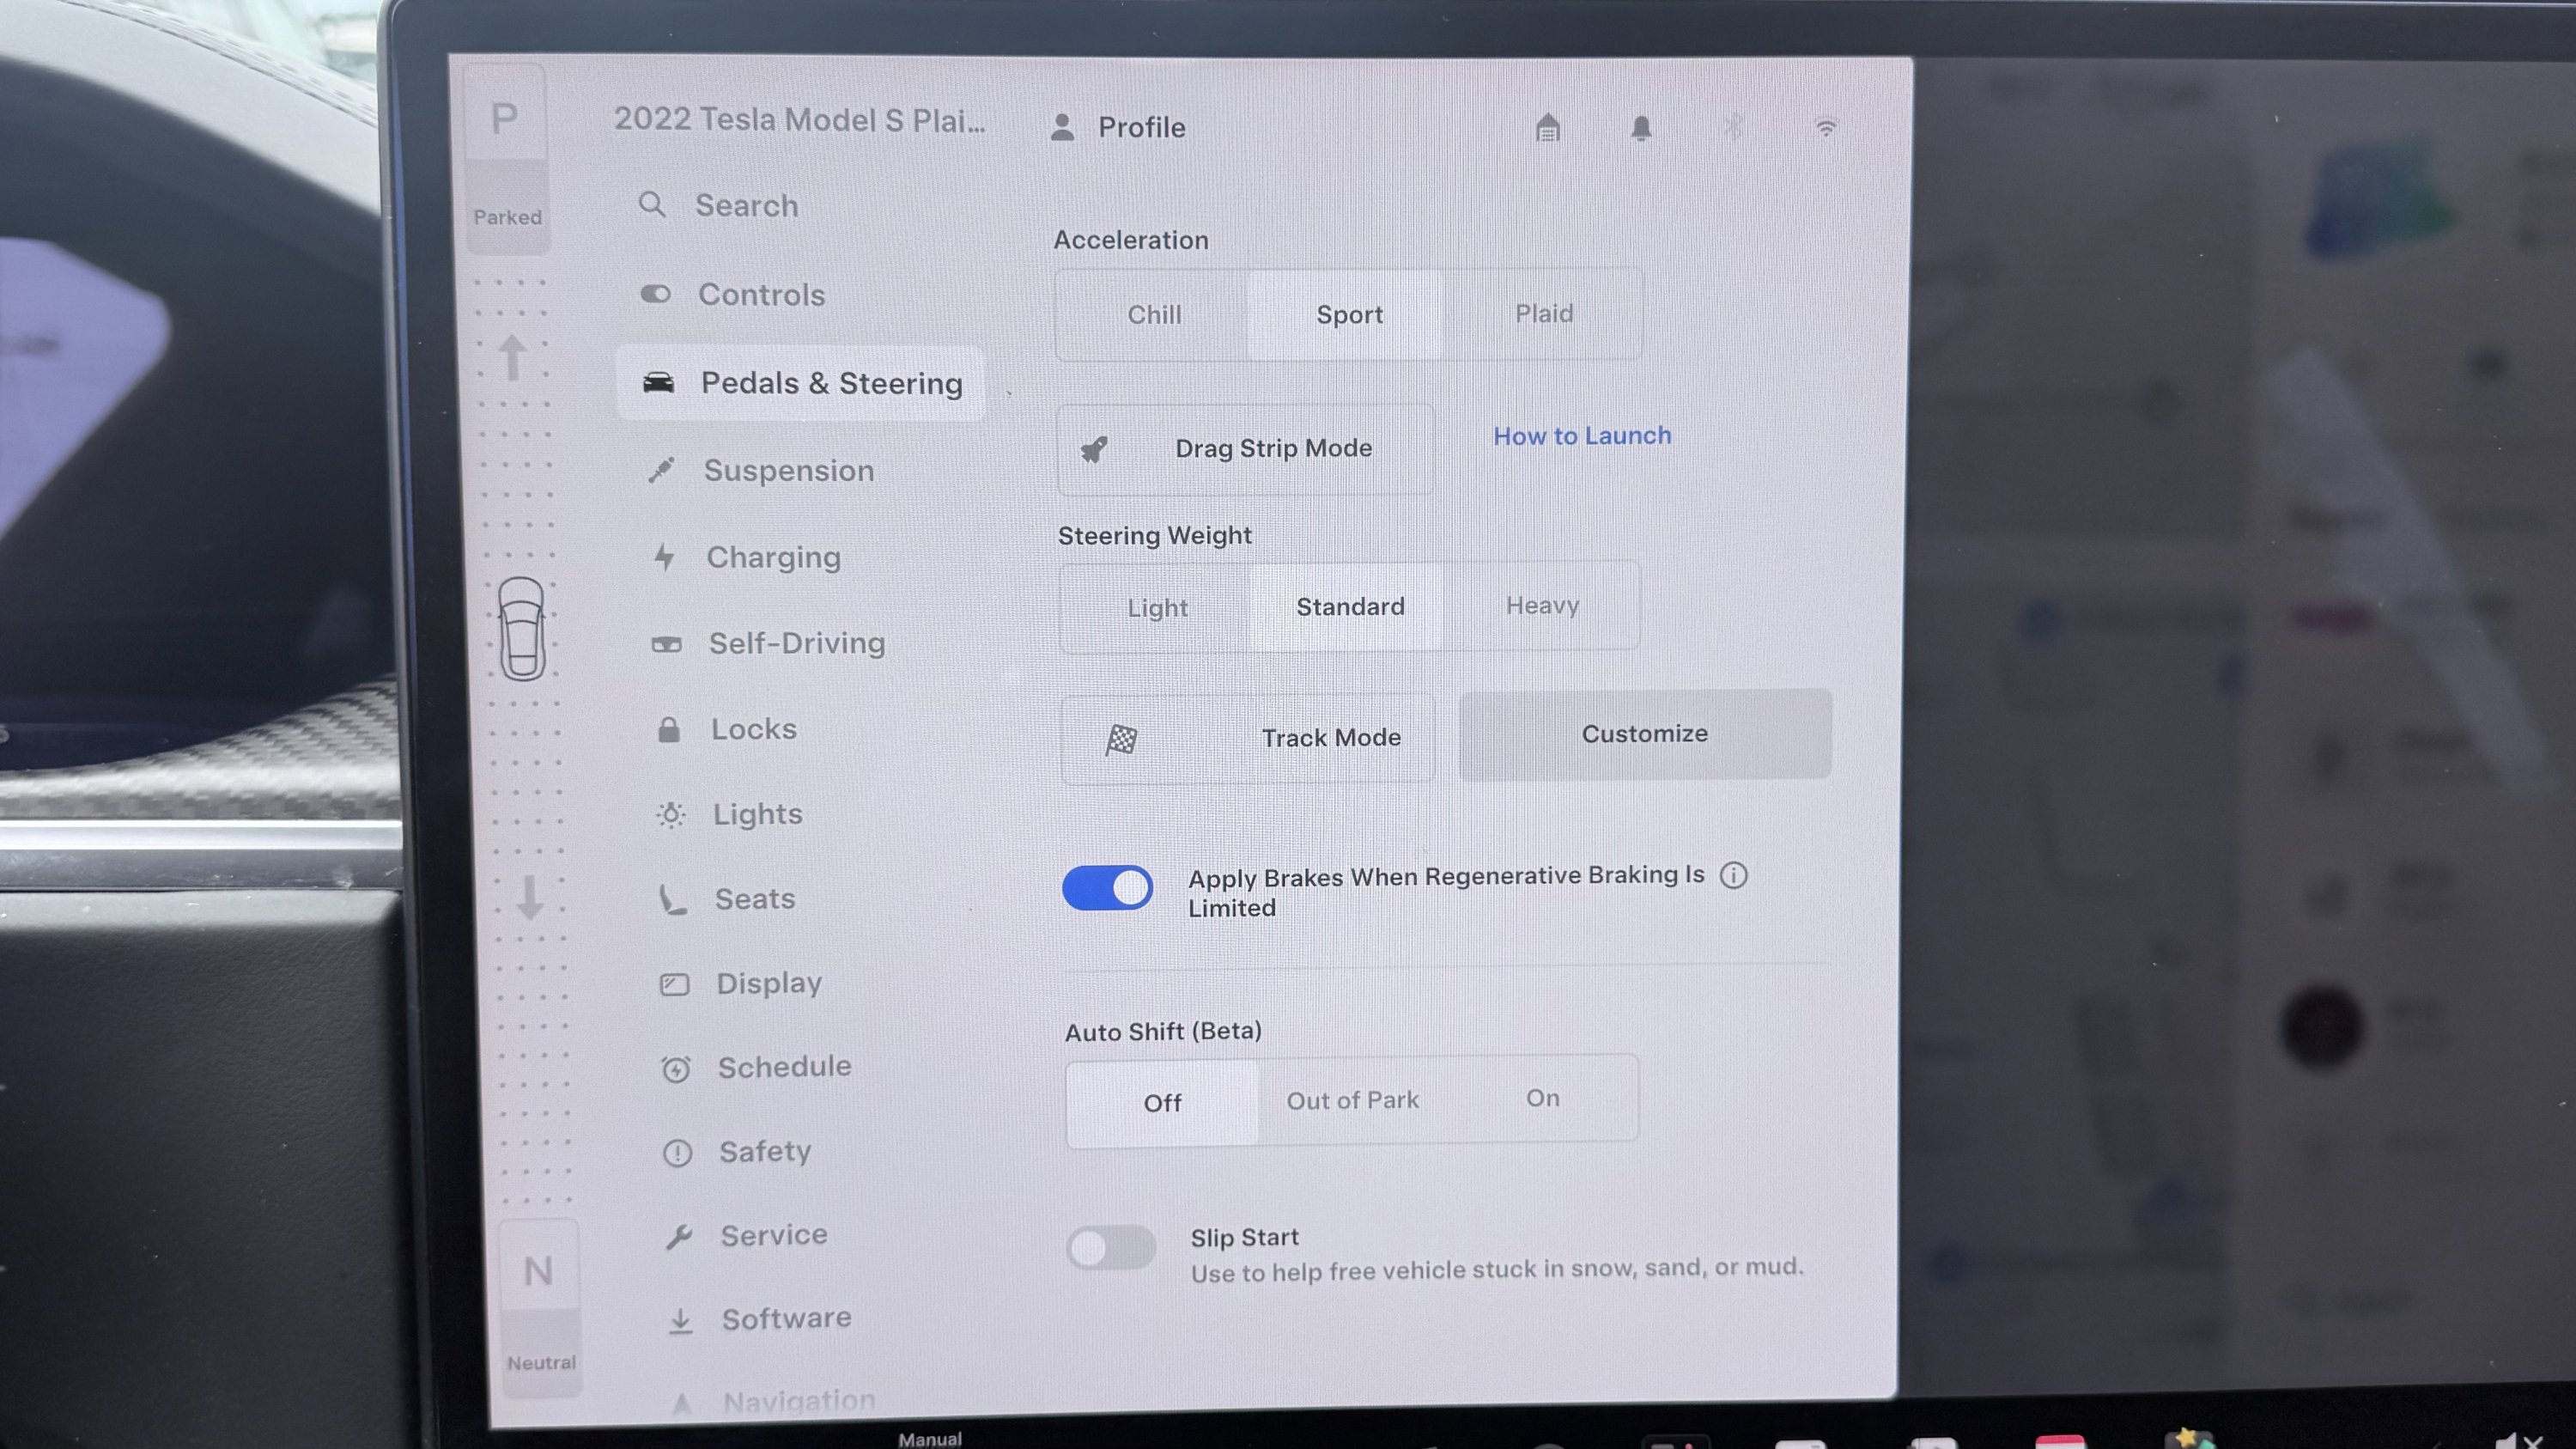Set Acceleration to Sport
The width and height of the screenshot is (2576, 1449).
click(x=1349, y=315)
